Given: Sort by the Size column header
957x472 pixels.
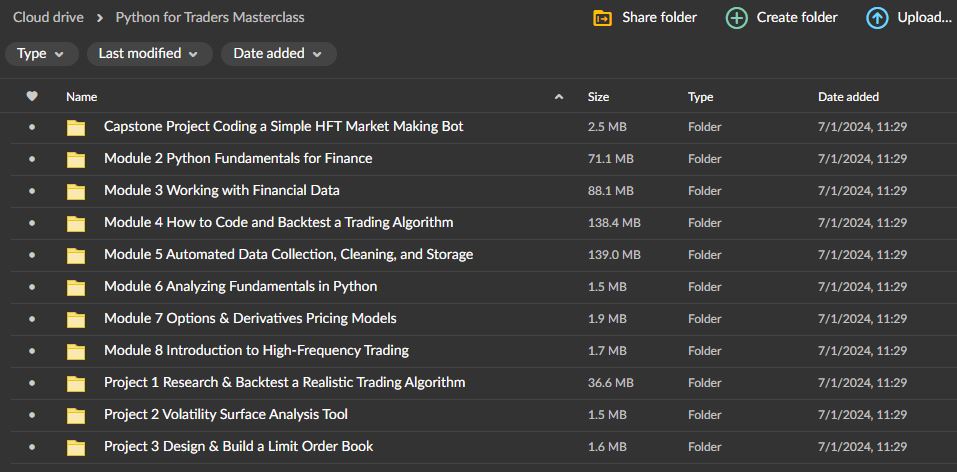Looking at the screenshot, I should (x=598, y=97).
